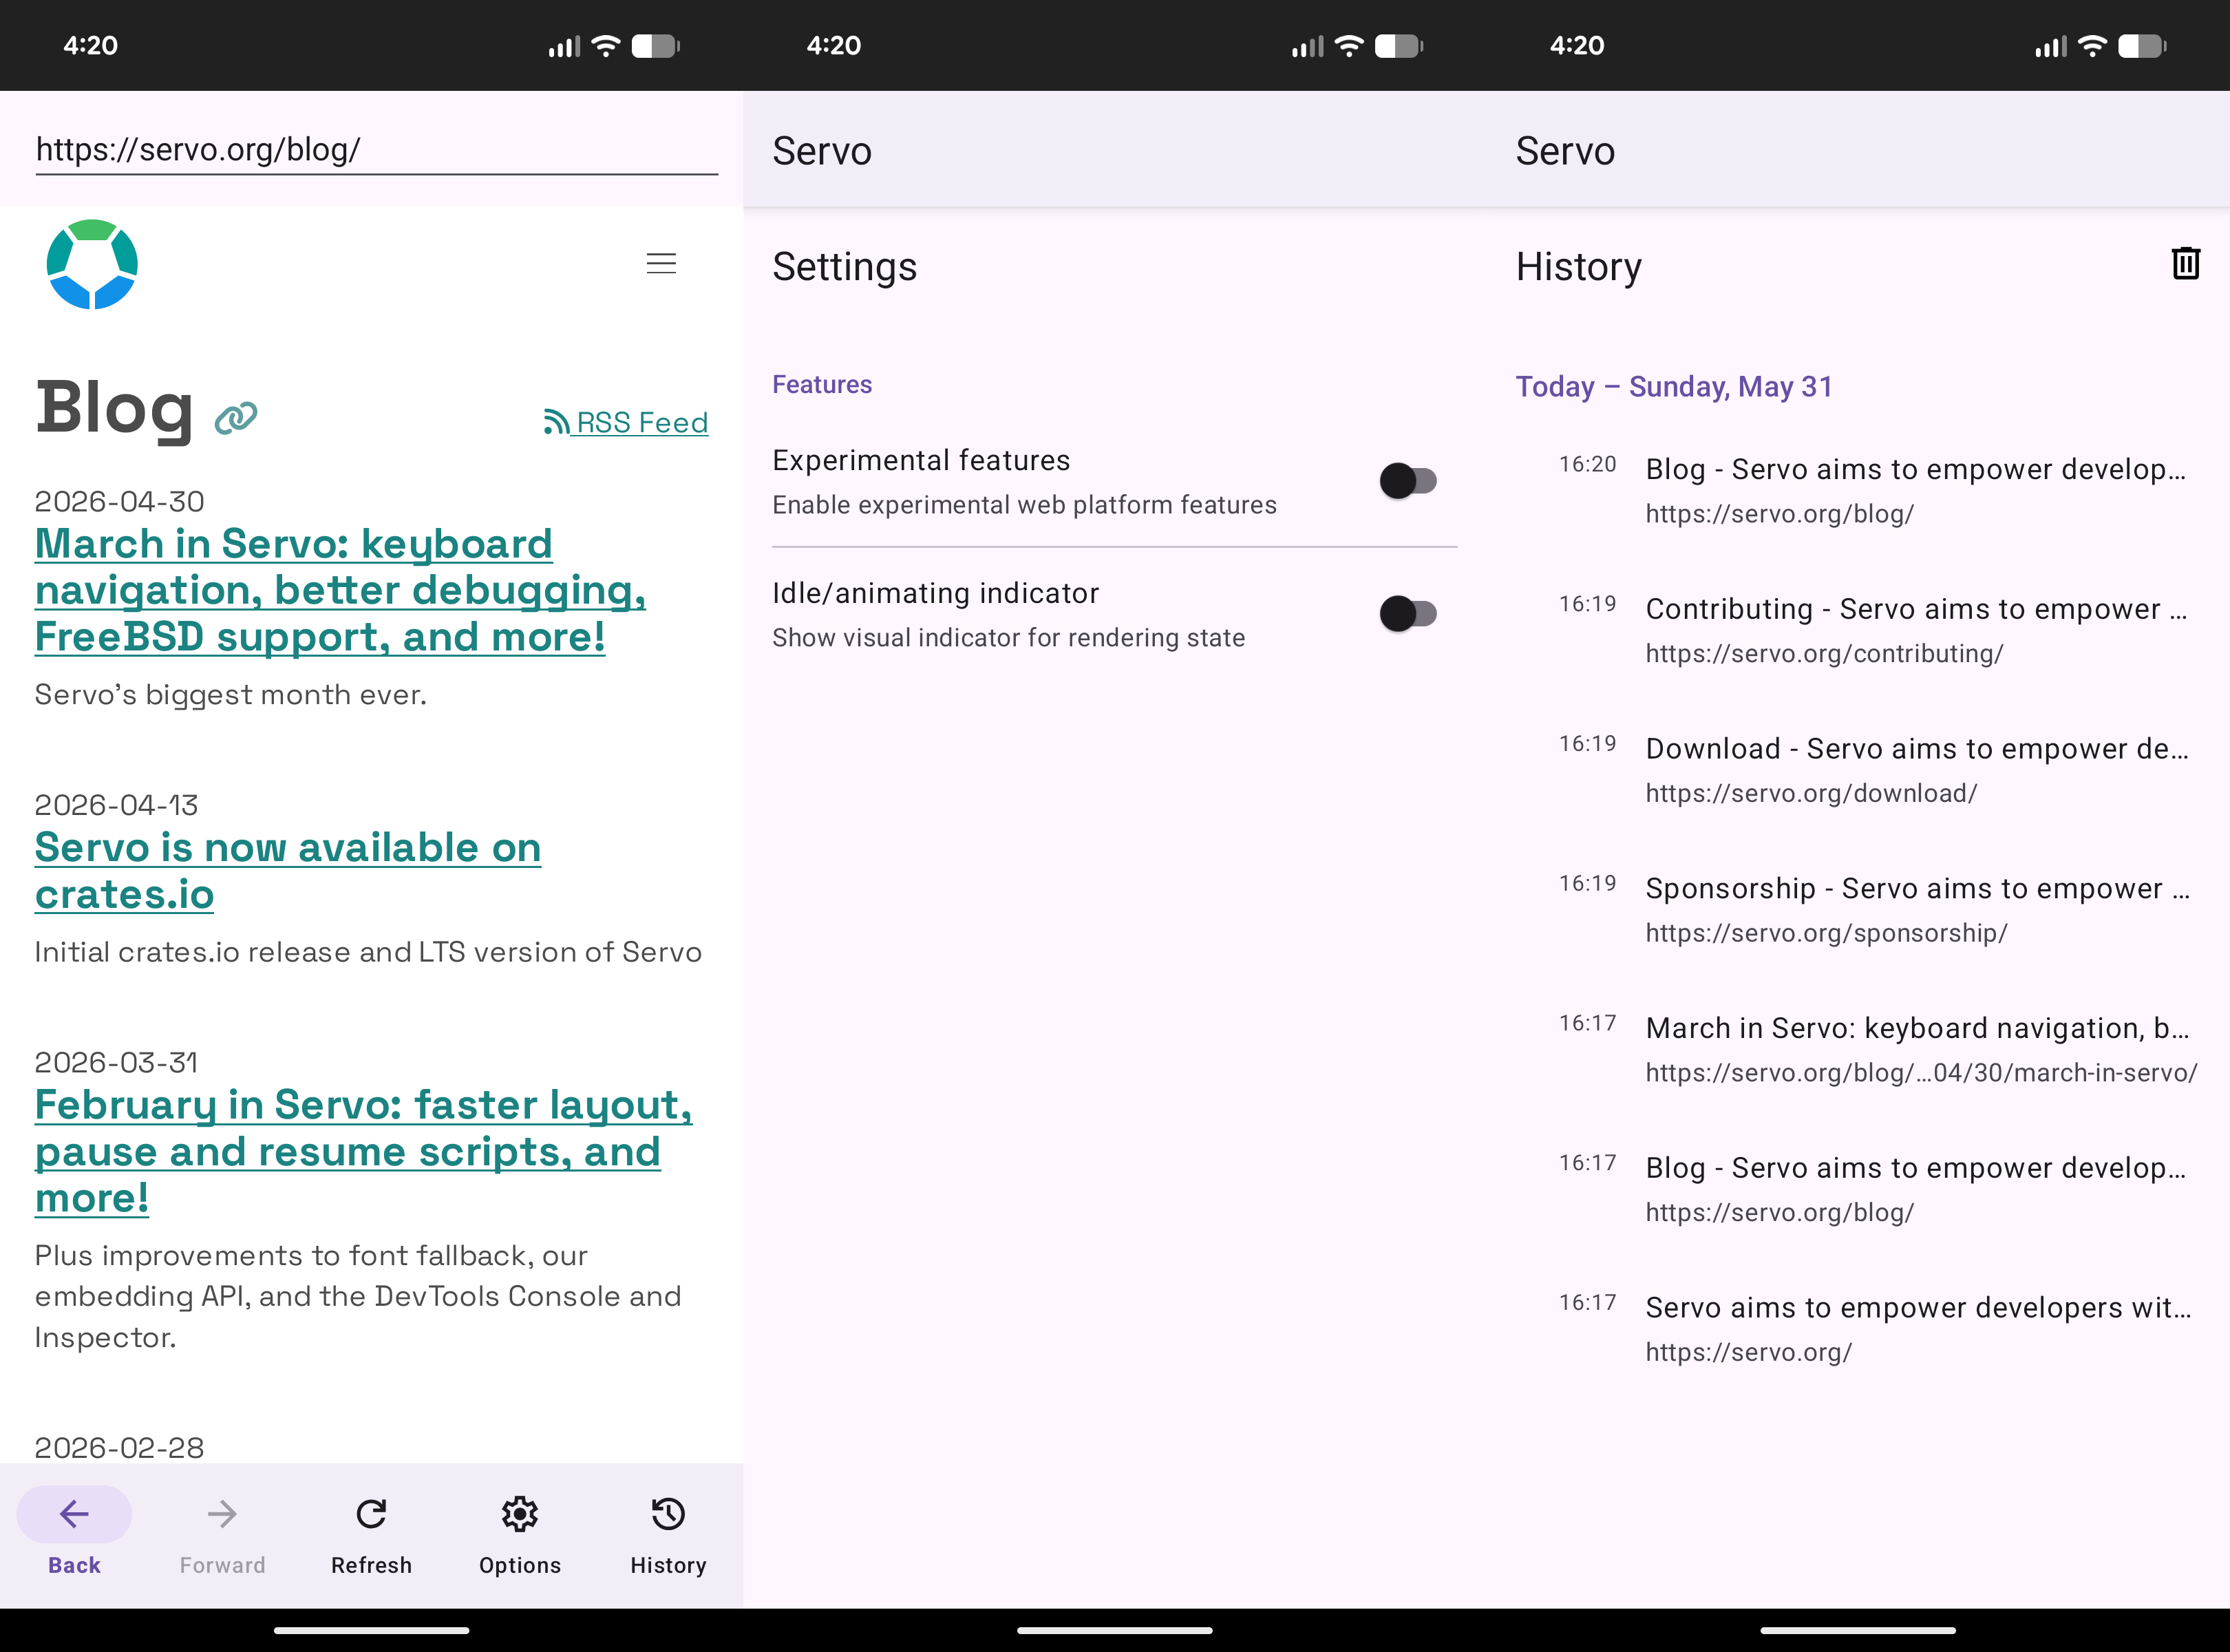Click the 2026-04-13 post date

coord(116,805)
